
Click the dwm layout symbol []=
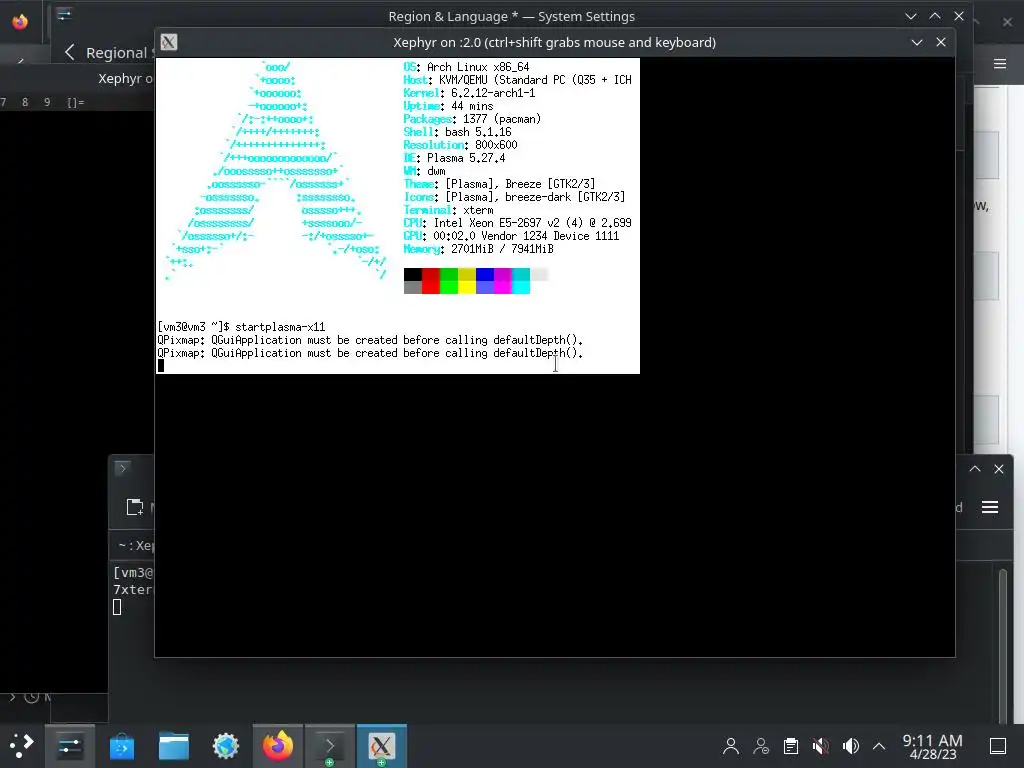click(76, 103)
